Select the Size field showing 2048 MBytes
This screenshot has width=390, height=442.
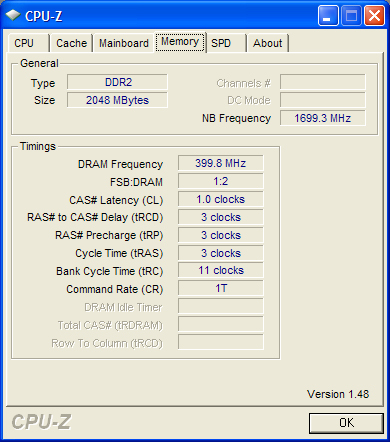point(117,100)
